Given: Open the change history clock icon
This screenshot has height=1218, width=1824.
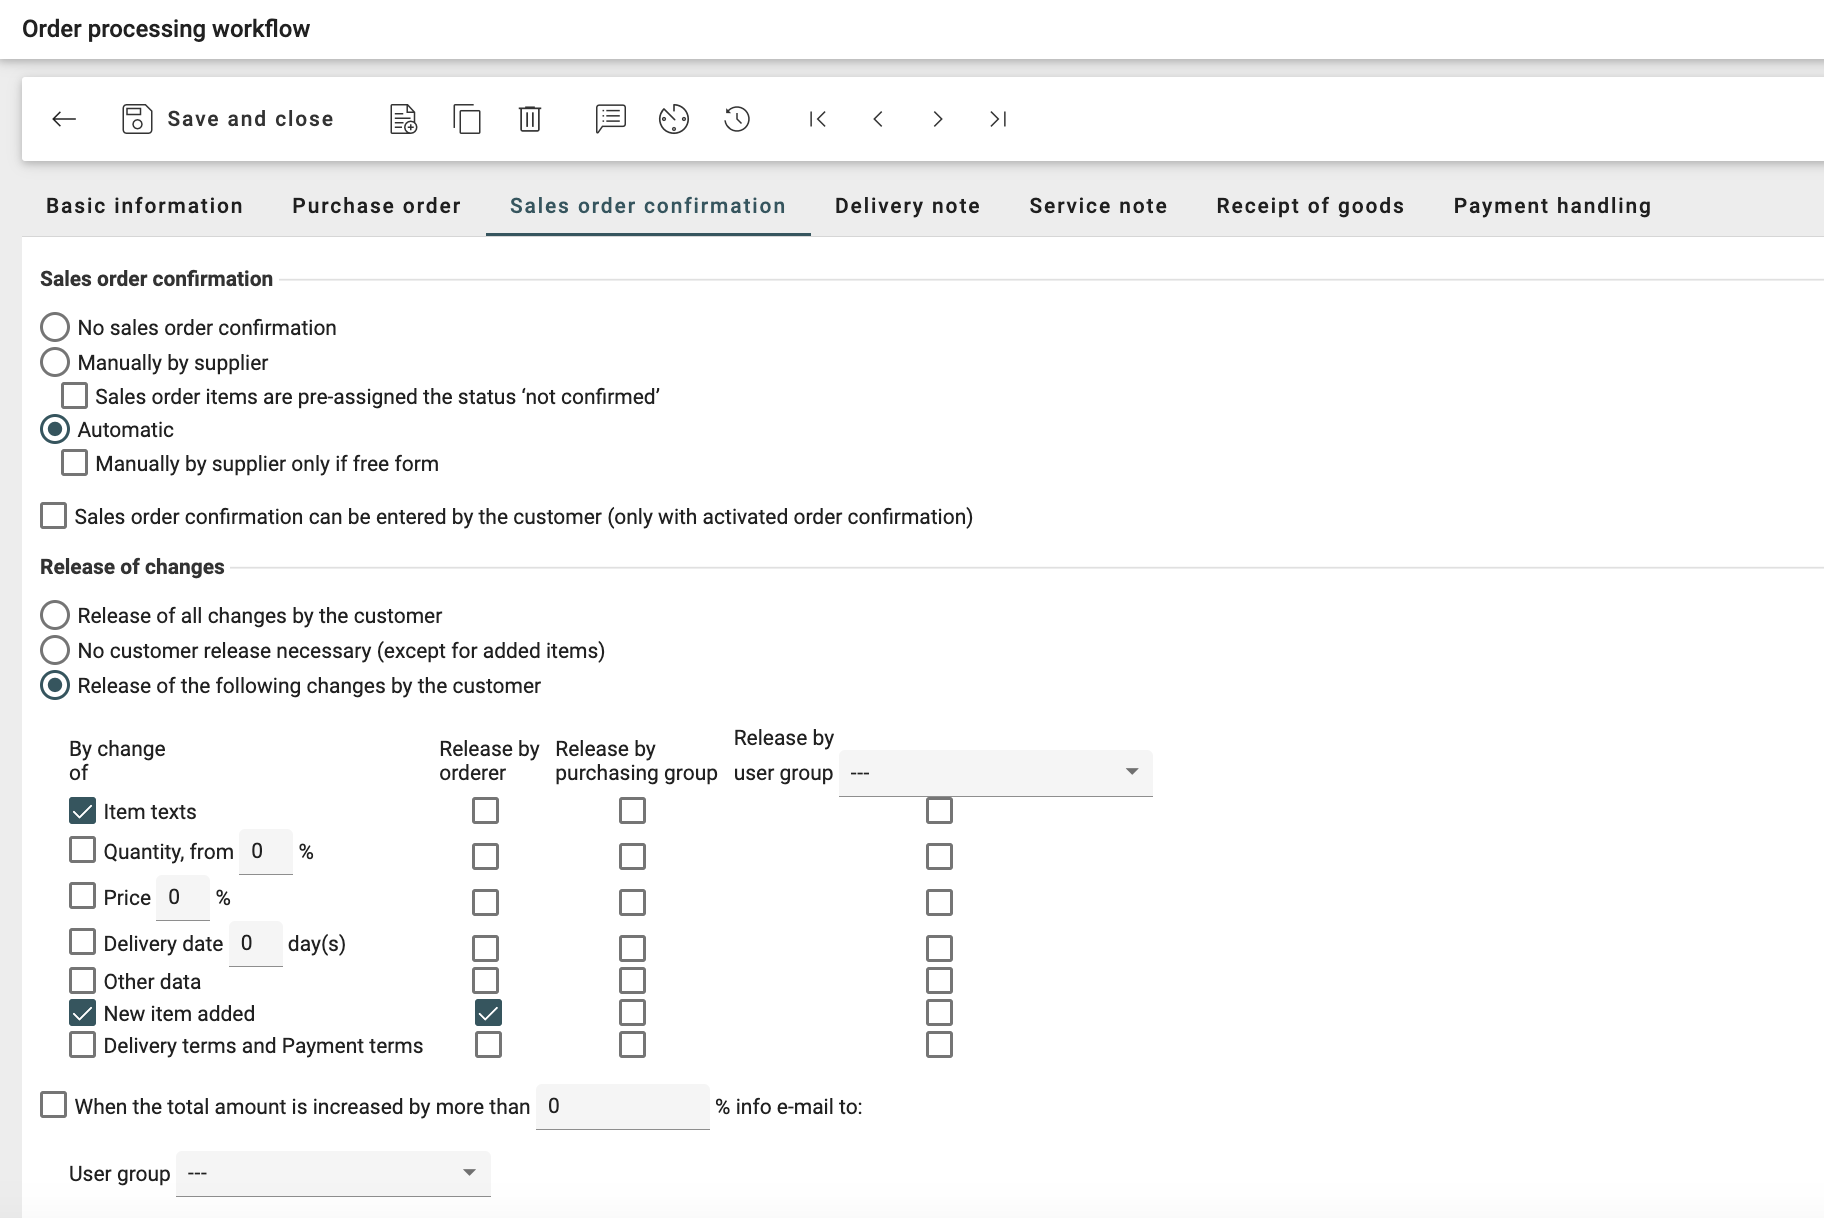Looking at the screenshot, I should coord(737,119).
